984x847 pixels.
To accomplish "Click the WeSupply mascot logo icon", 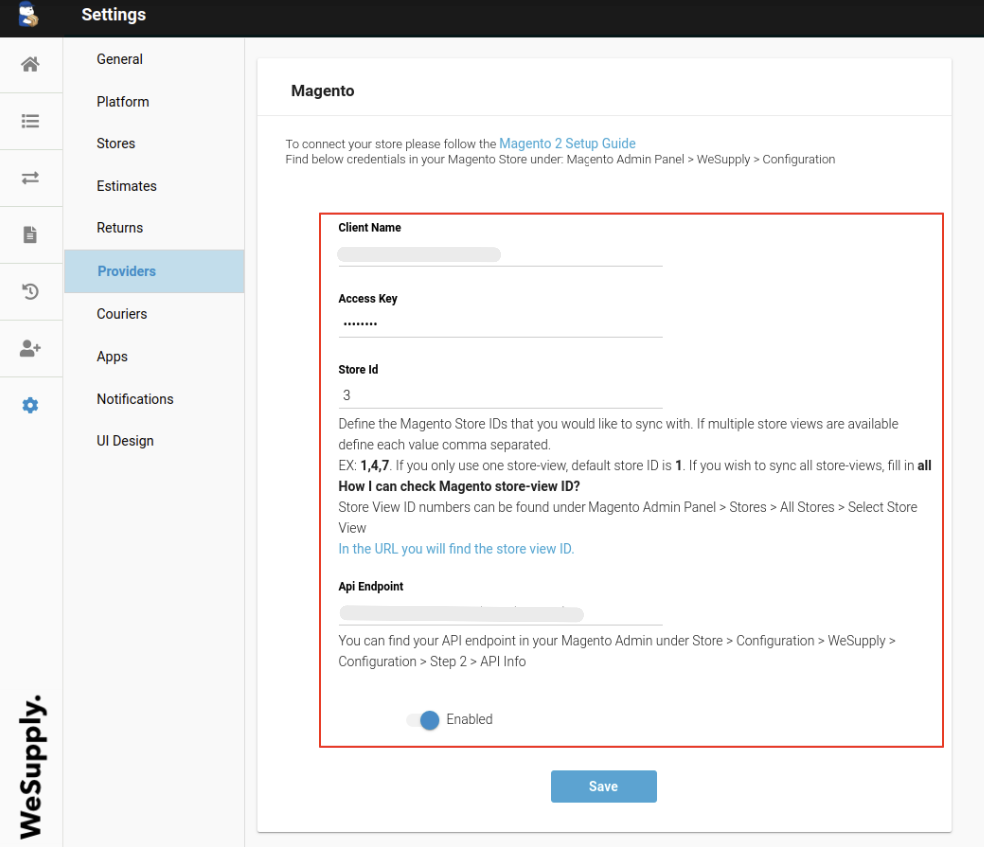I will click(28, 15).
